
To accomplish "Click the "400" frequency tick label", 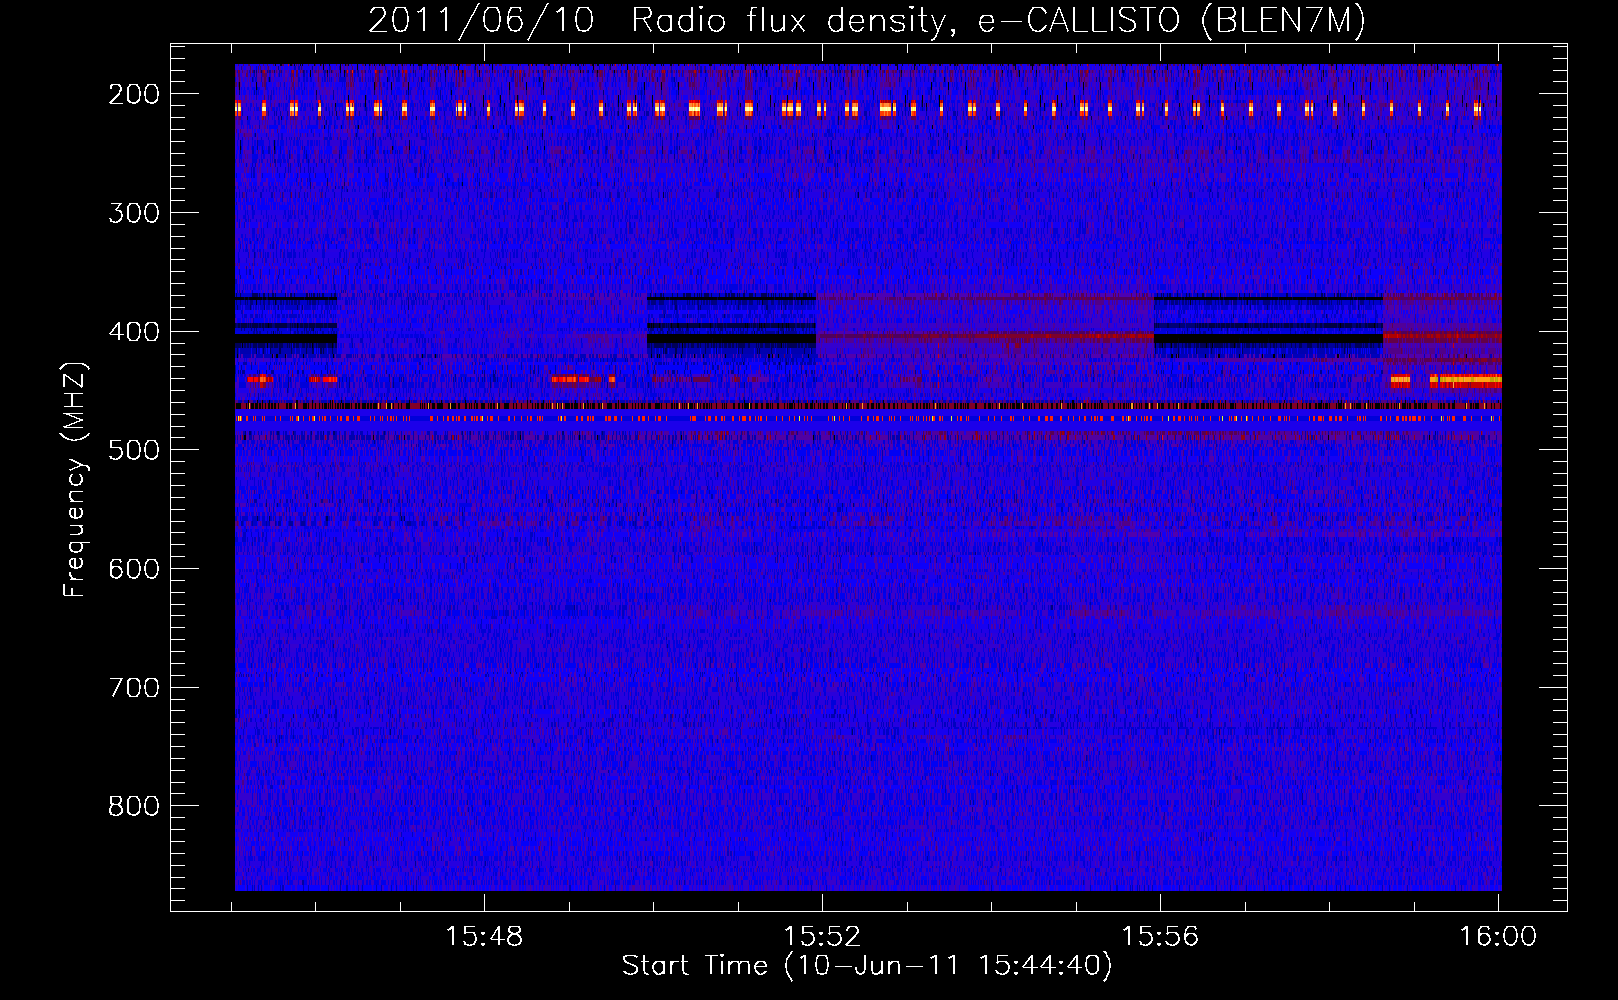I will coord(134,332).
